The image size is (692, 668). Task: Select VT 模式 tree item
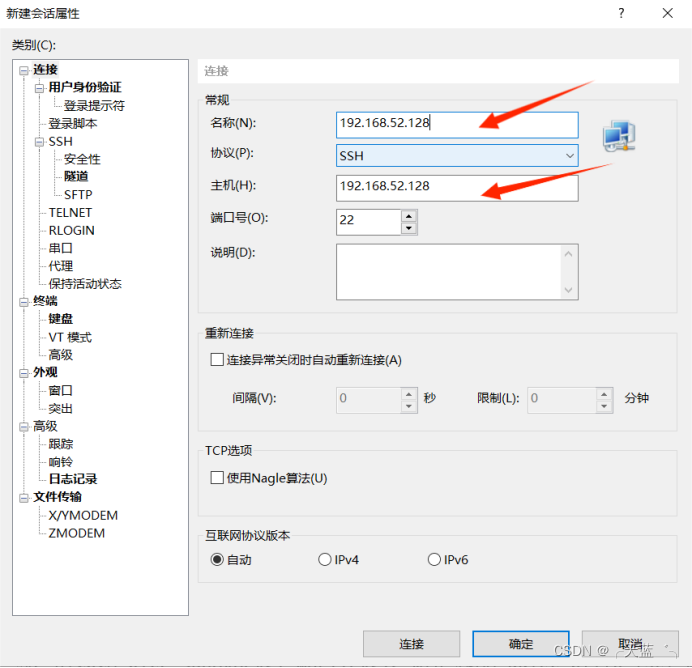point(70,337)
